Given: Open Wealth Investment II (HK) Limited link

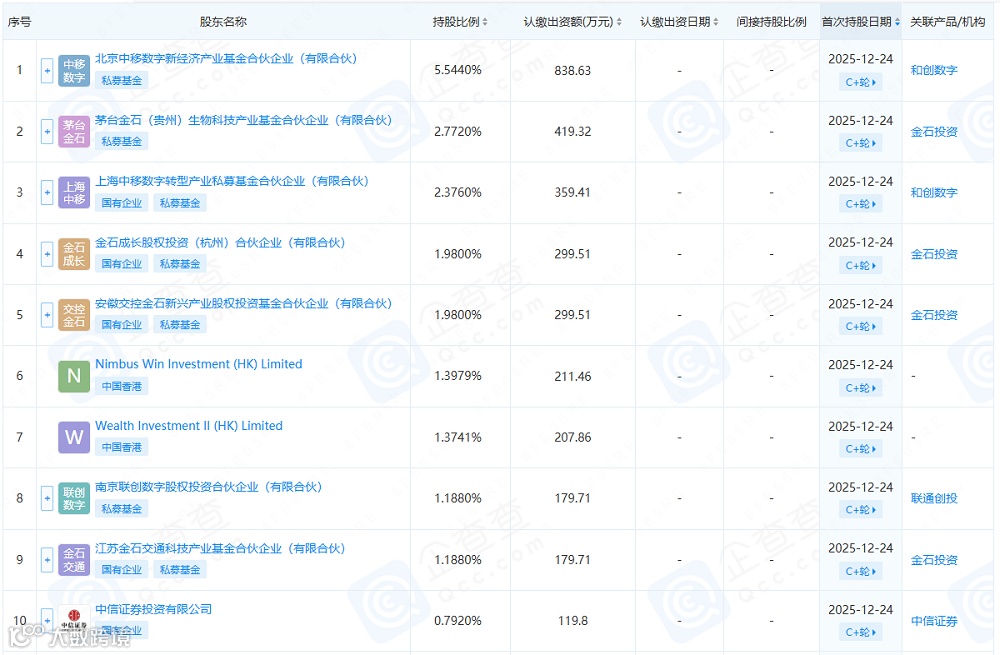Looking at the screenshot, I should (189, 425).
